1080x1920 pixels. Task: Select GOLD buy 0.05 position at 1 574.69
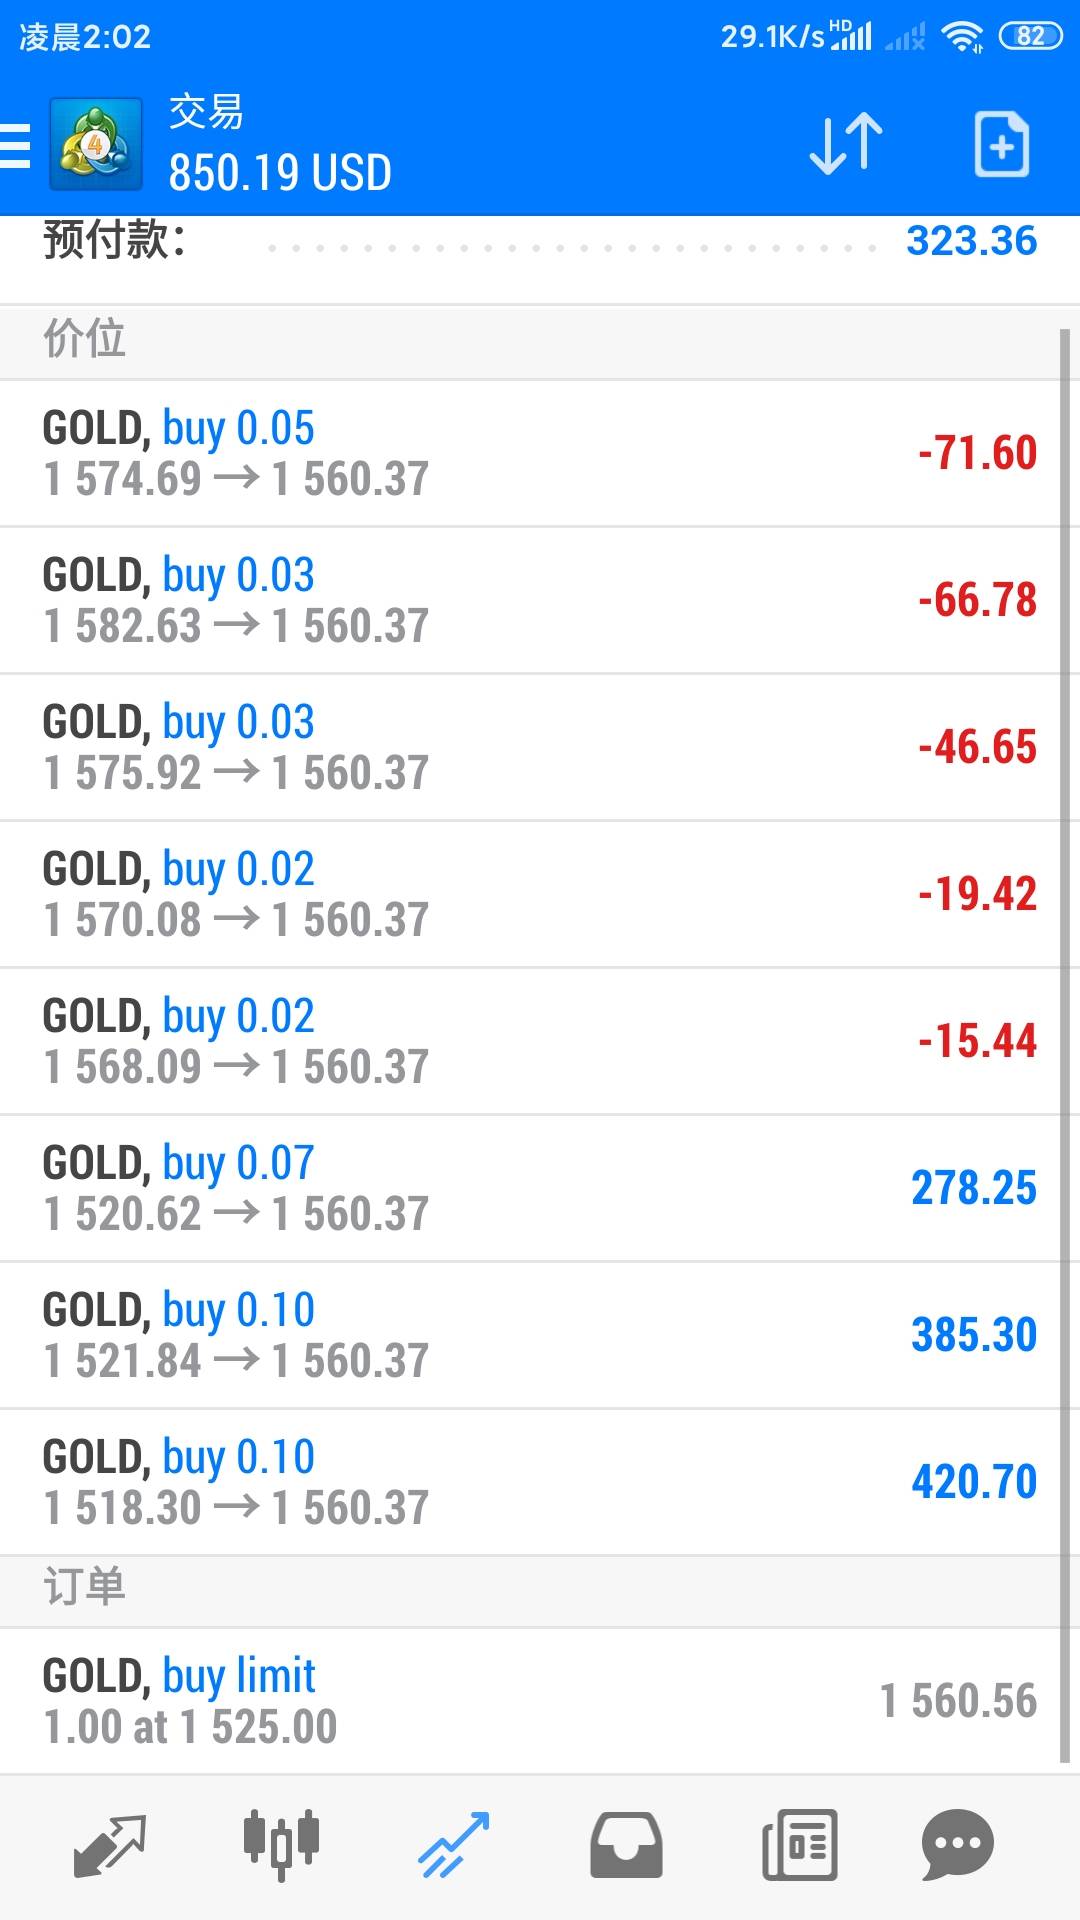(x=530, y=453)
